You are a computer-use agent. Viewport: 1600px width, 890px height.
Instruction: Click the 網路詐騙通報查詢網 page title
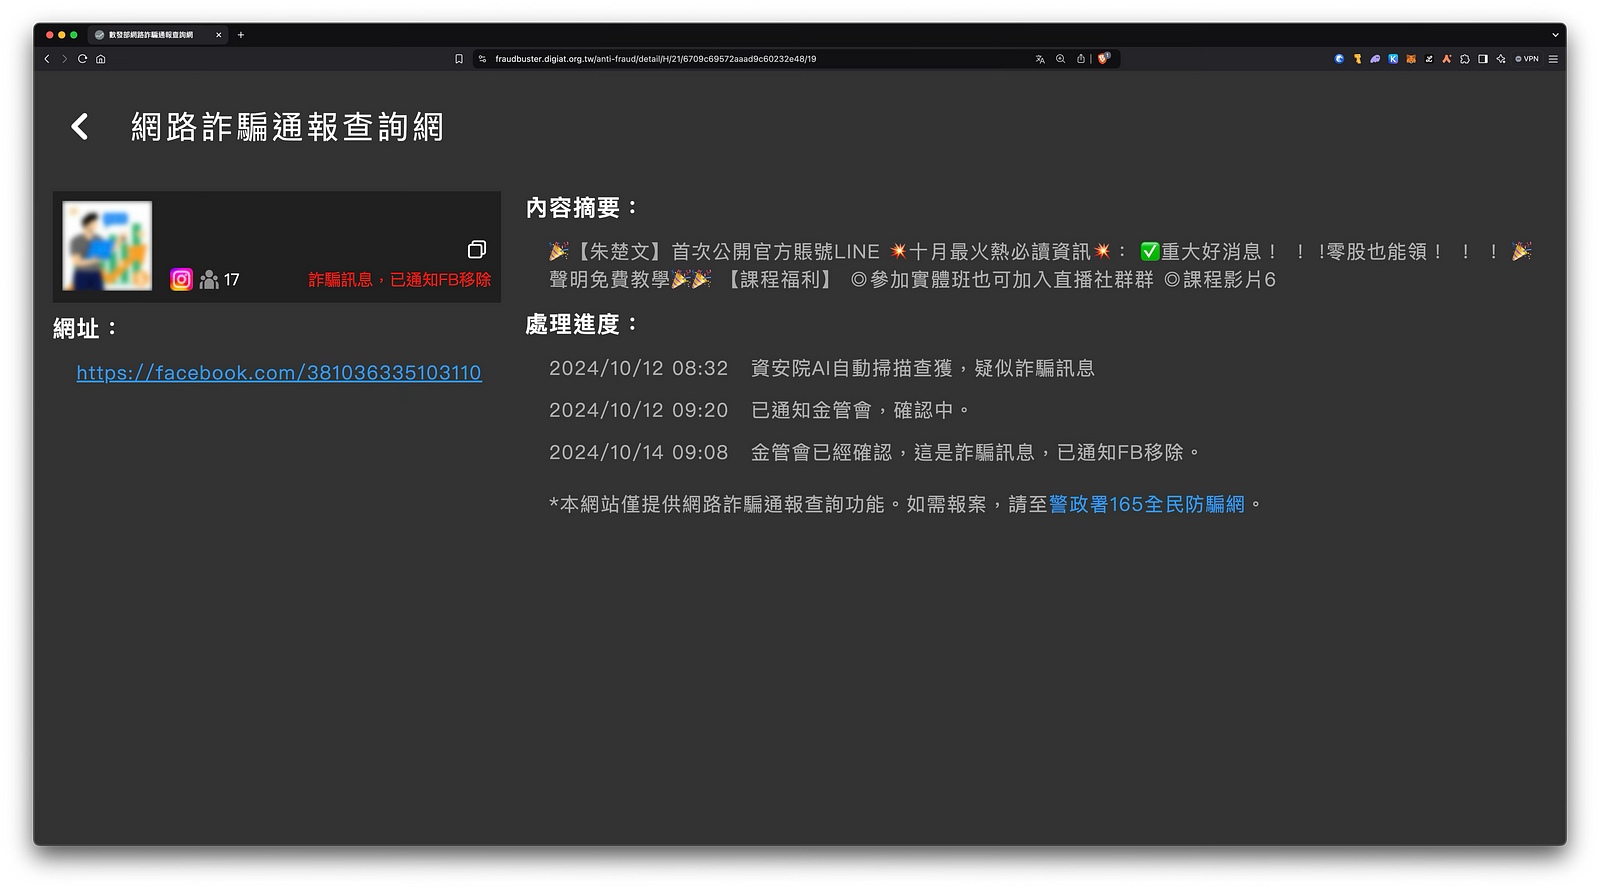(x=288, y=127)
